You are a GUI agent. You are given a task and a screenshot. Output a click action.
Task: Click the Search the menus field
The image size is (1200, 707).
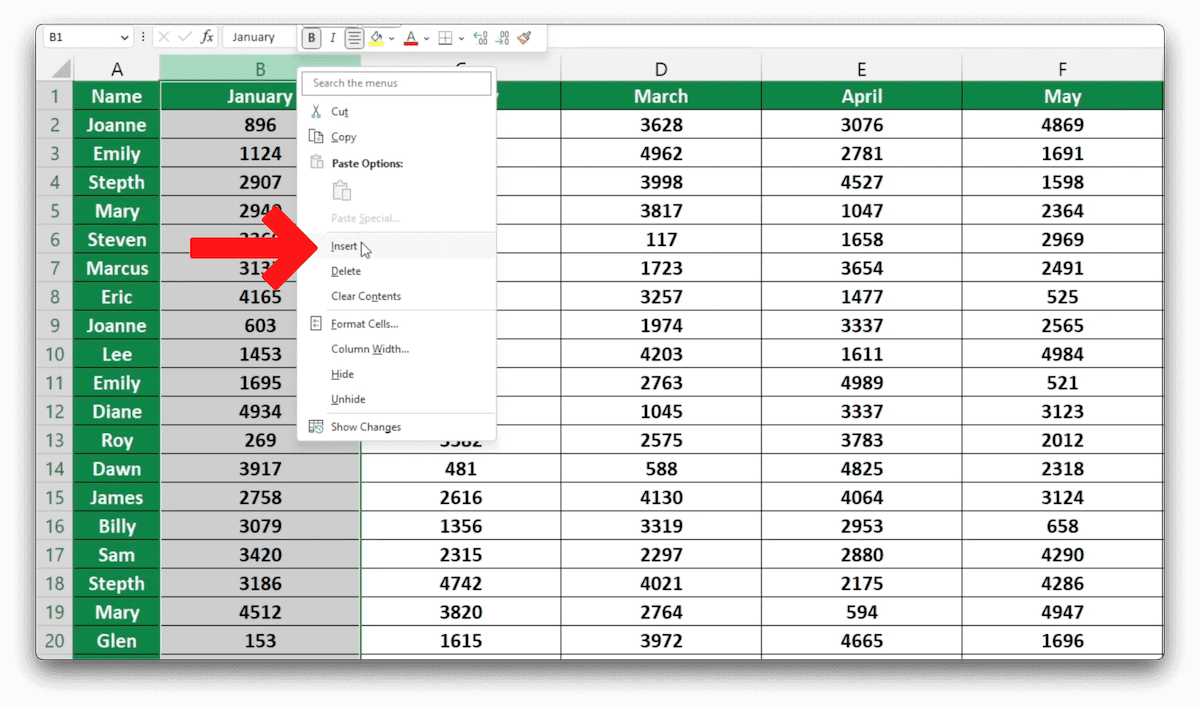click(x=396, y=84)
